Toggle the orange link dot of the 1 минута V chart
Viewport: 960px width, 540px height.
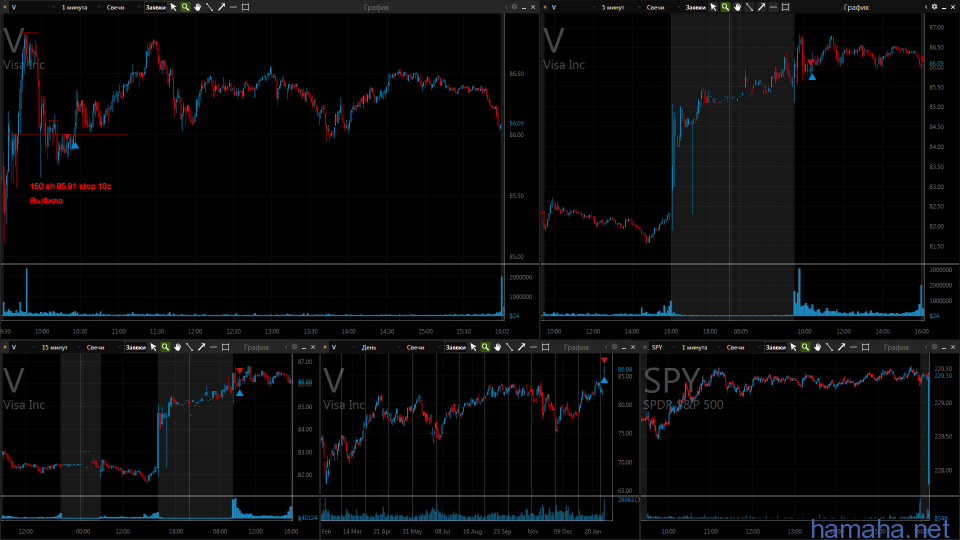6,7
